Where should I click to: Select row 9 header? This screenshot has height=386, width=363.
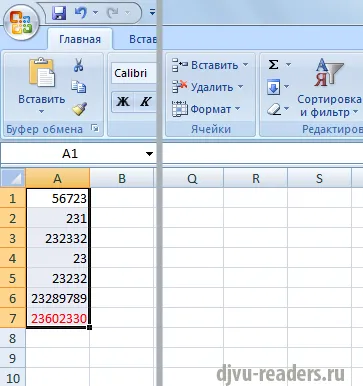click(x=13, y=358)
